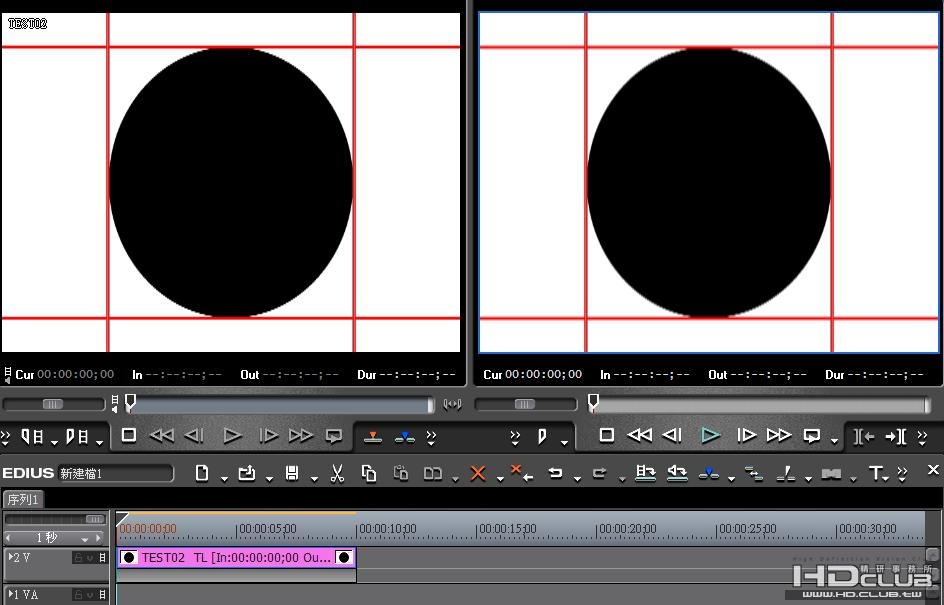
Task: Toggle lock on the 2 V track
Action: 78,558
